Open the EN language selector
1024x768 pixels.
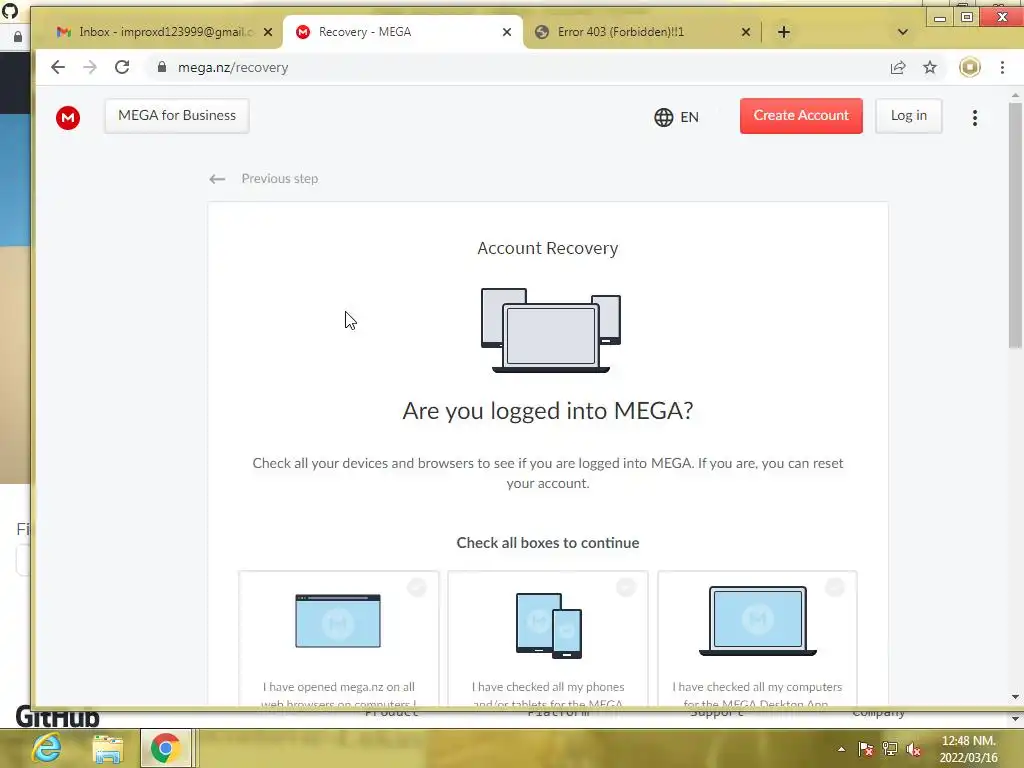pos(677,117)
